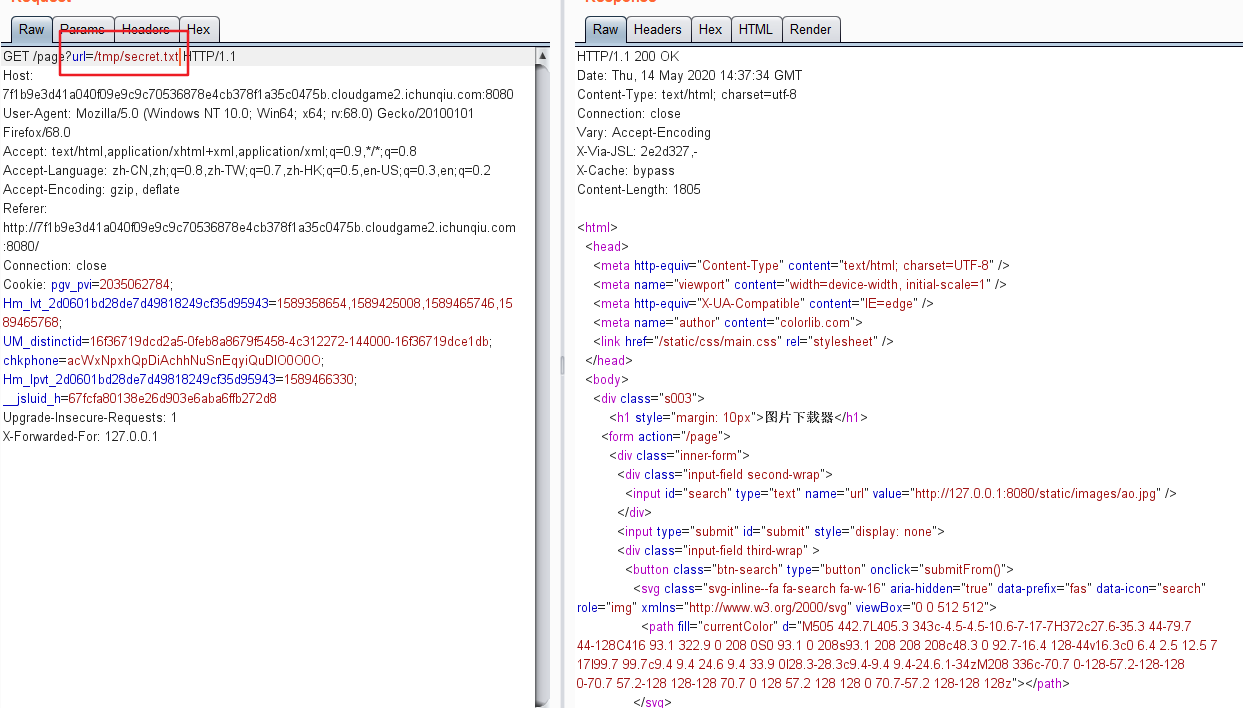This screenshot has width=1243, height=708.
Task: Select the response HTML tab
Action: point(755,30)
